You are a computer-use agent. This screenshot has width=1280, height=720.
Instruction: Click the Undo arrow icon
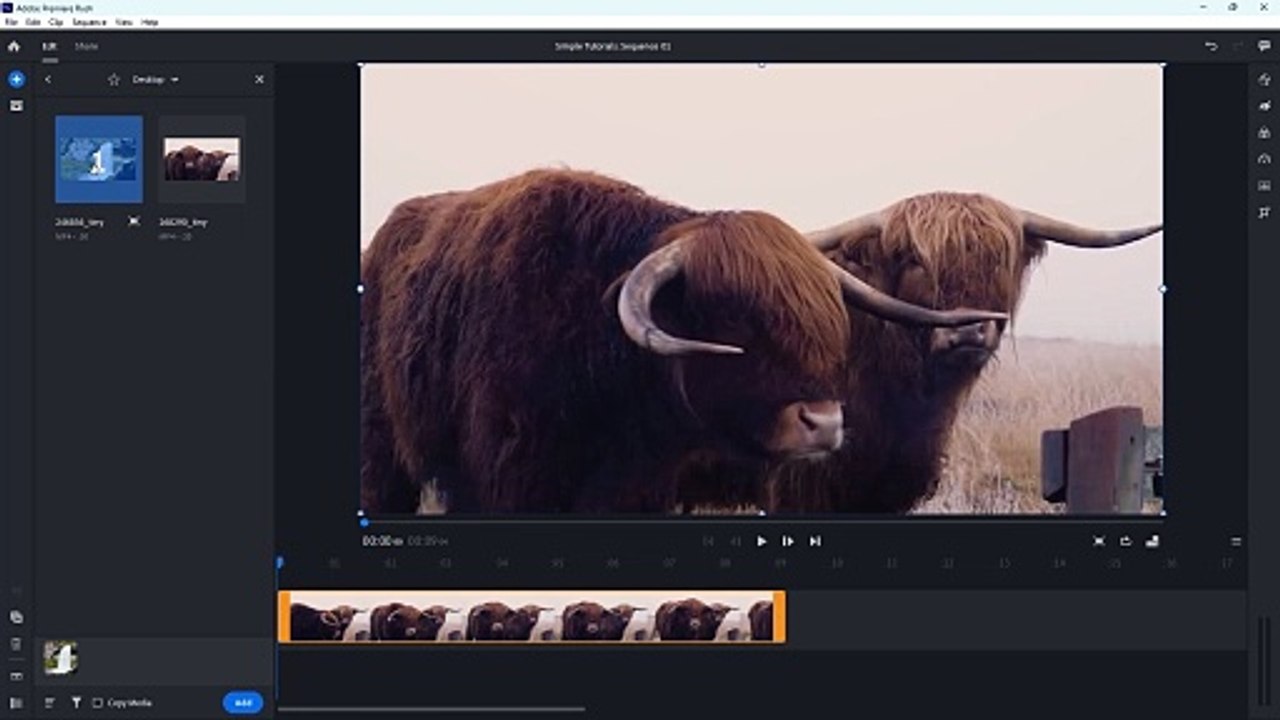1211,46
